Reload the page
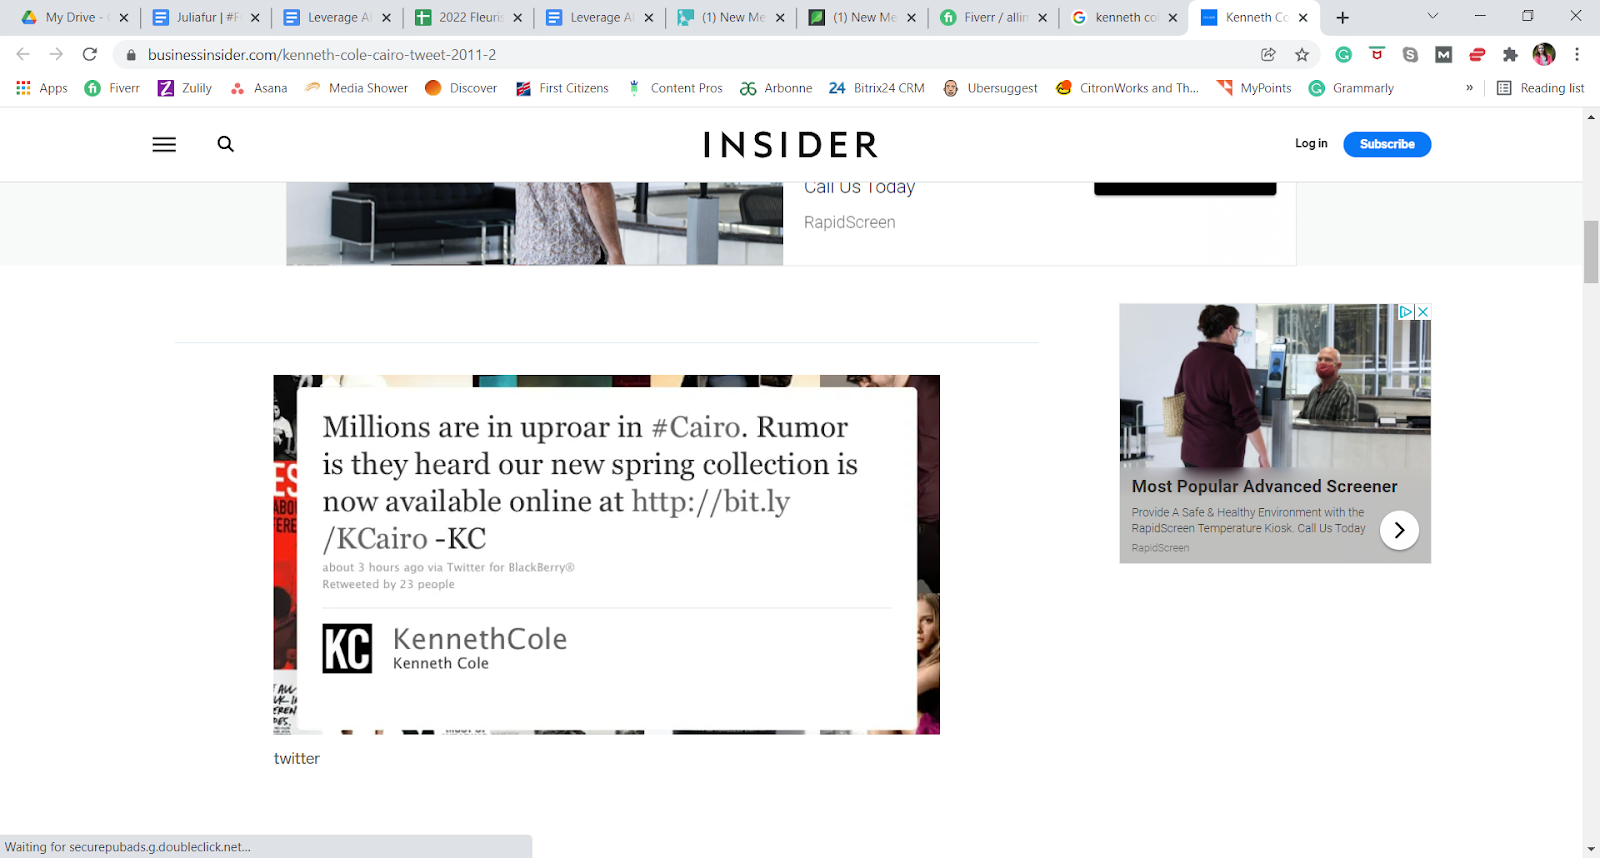 coord(90,55)
